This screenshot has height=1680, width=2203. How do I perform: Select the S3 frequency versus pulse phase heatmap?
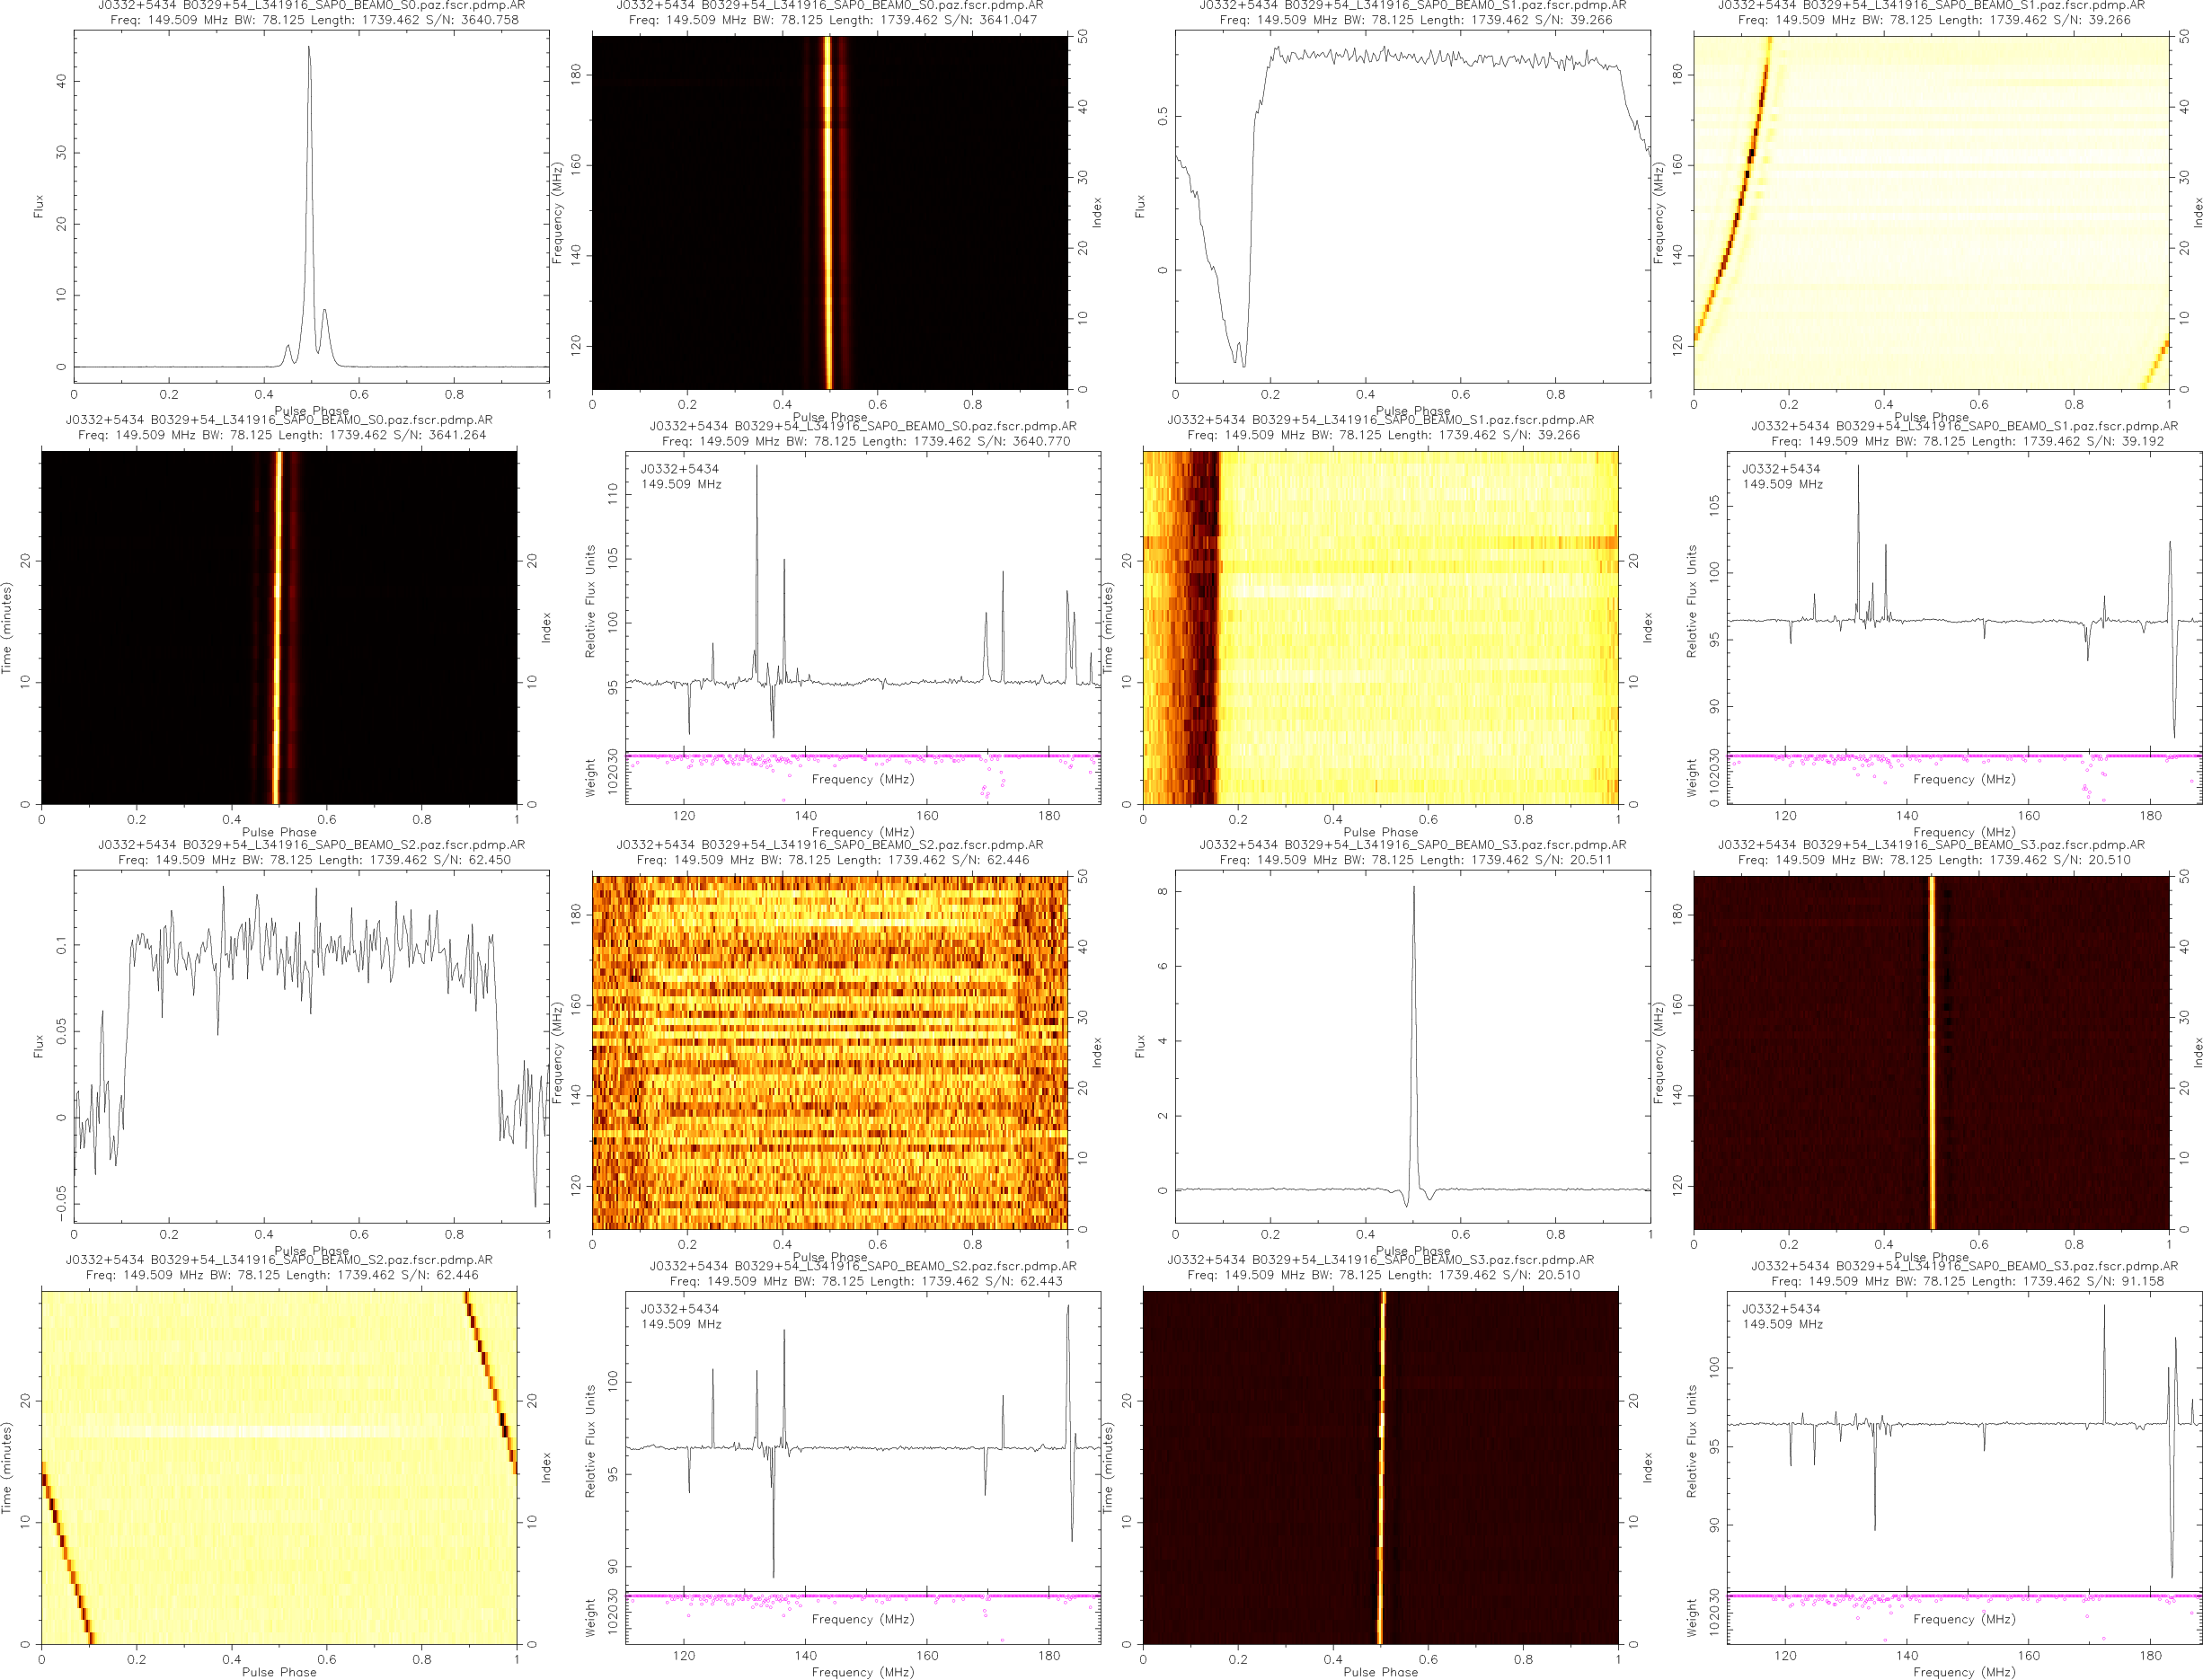point(1930,1052)
